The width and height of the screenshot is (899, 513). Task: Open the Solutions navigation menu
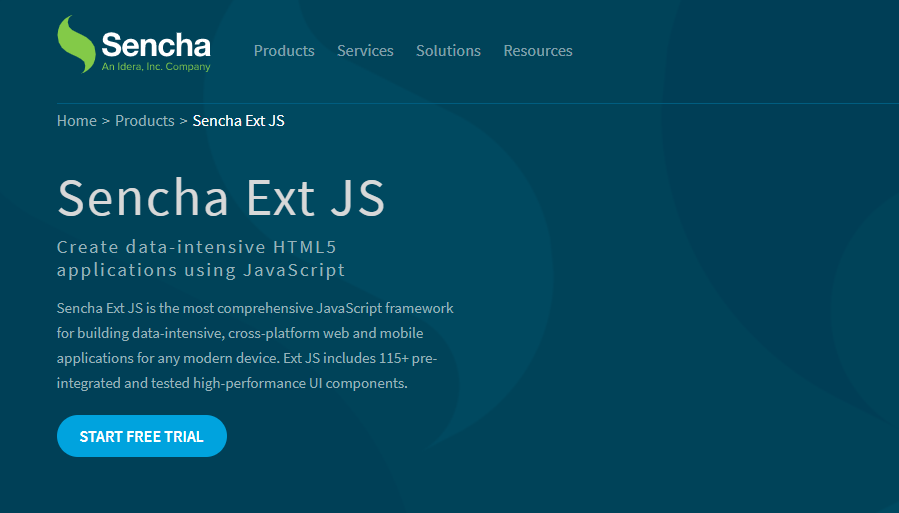coord(448,50)
